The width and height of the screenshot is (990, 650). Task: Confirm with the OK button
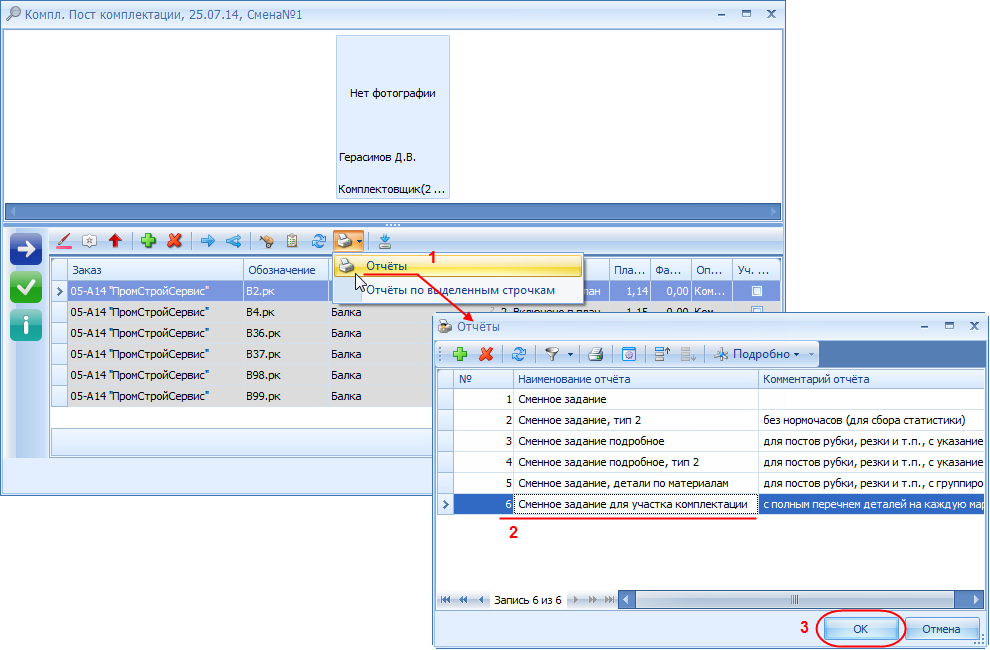(x=860, y=629)
